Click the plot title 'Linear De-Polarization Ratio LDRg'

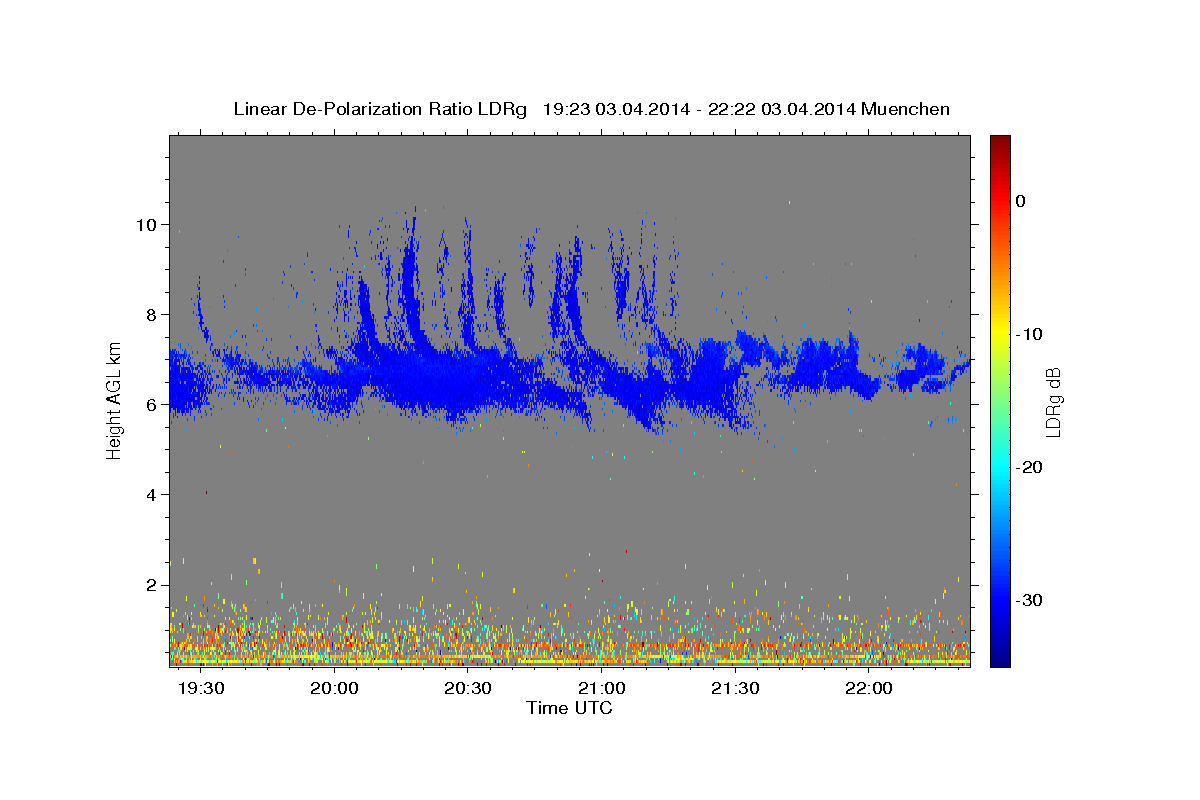click(380, 109)
